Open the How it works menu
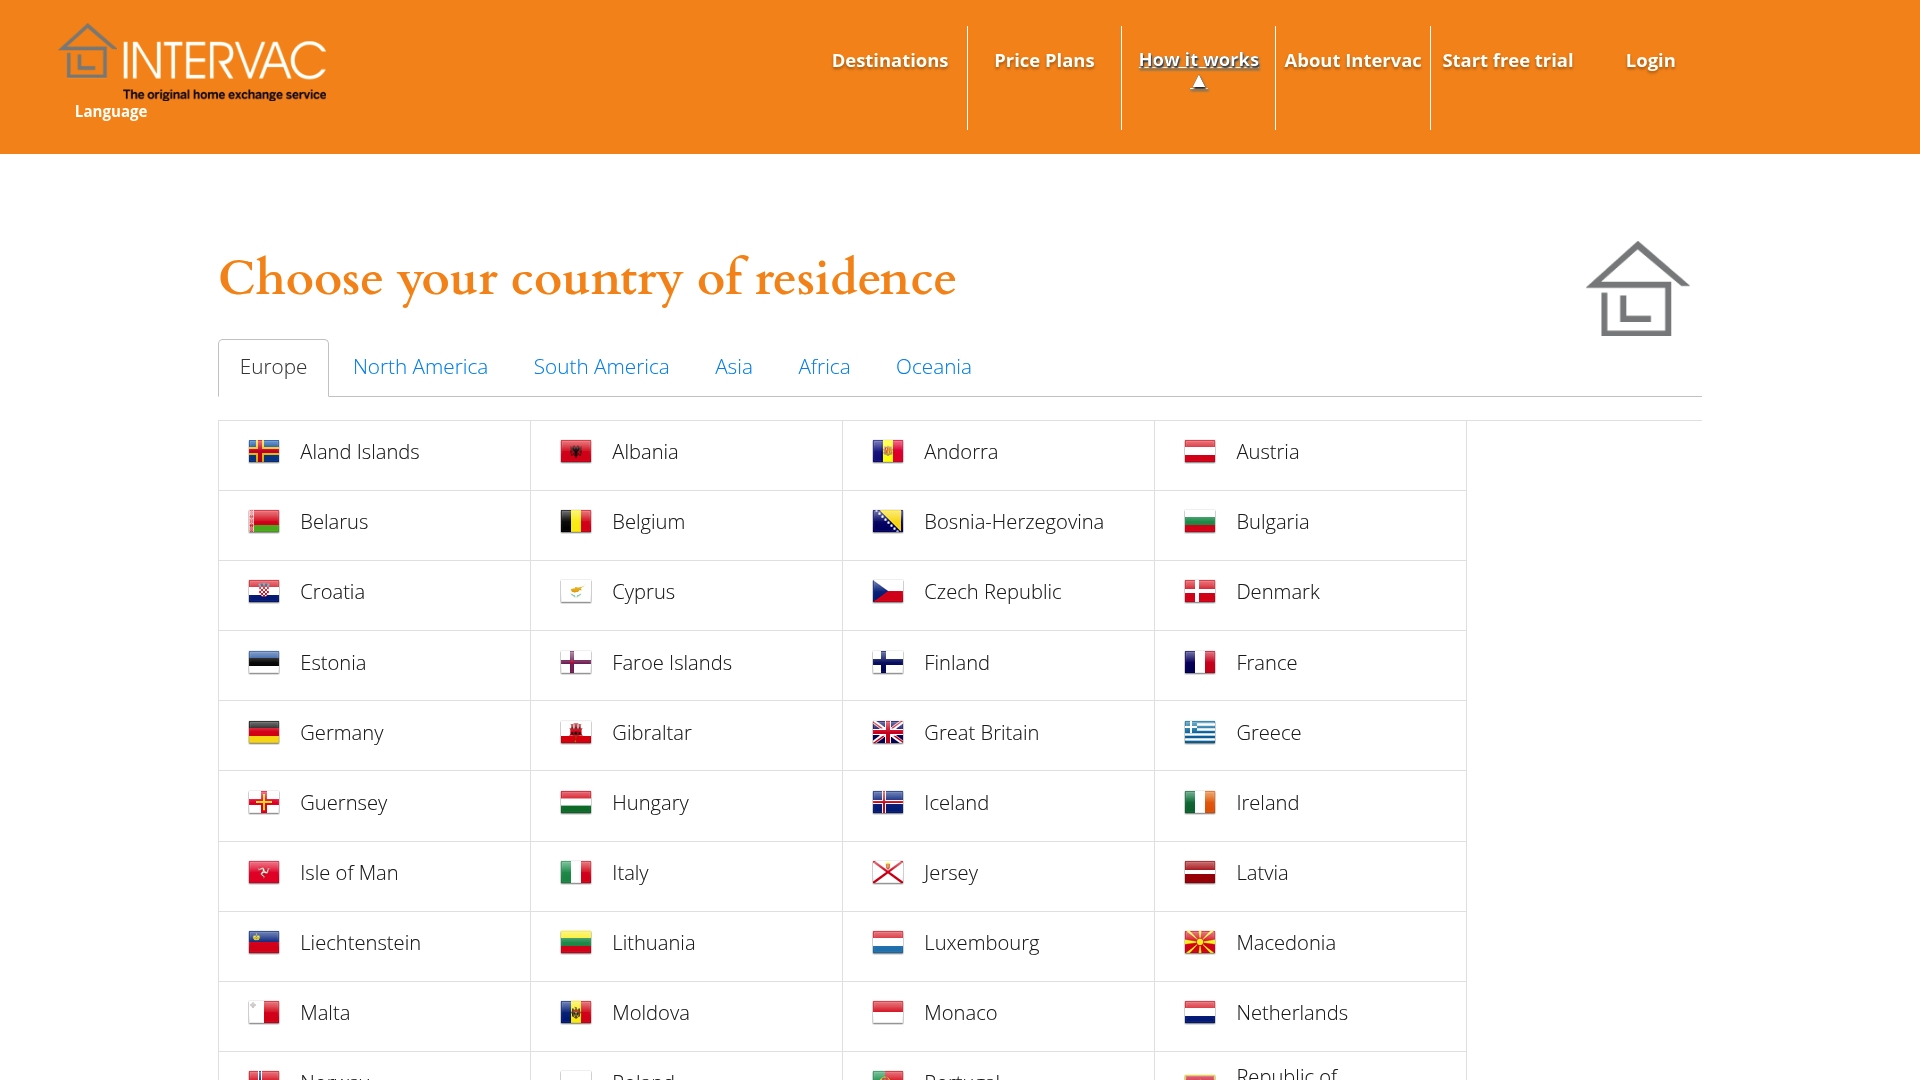The height and width of the screenshot is (1080, 1920). [x=1198, y=60]
